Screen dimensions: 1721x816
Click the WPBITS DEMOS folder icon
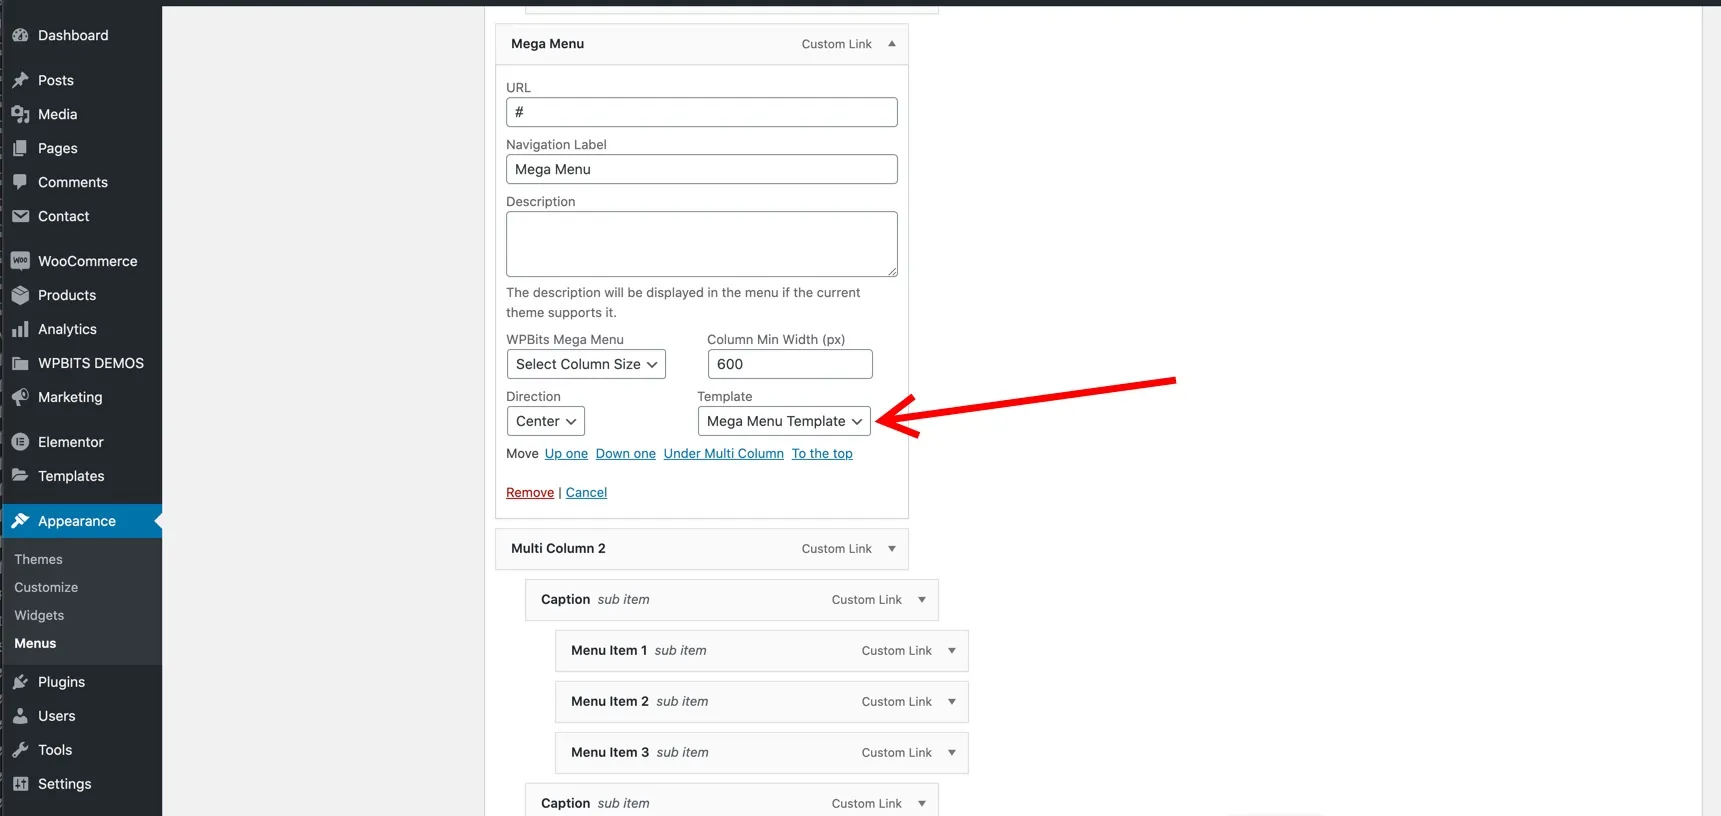click(x=20, y=363)
